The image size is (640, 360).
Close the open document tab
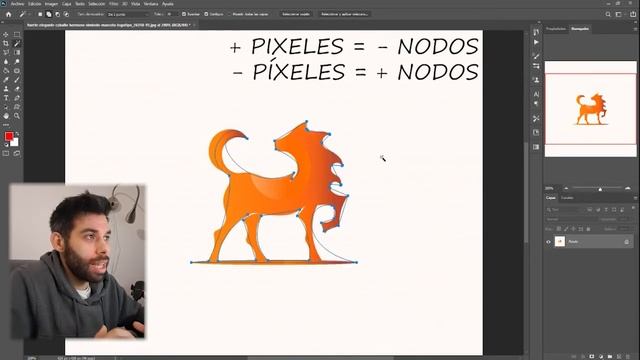pyautogui.click(x=194, y=25)
